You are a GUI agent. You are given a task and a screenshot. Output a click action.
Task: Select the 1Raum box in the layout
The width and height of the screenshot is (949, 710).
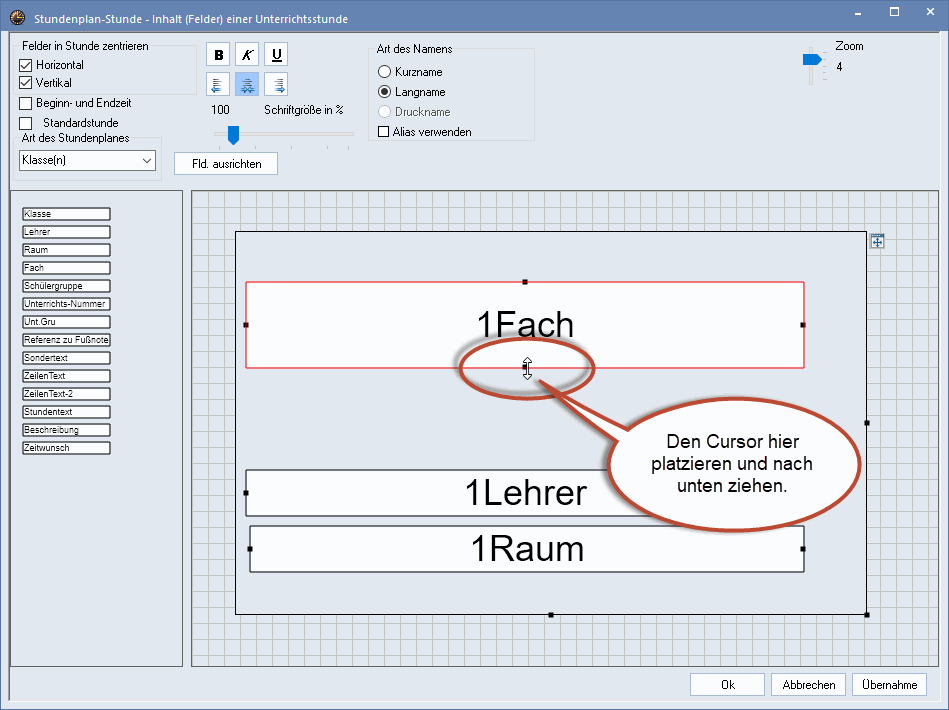(x=527, y=549)
